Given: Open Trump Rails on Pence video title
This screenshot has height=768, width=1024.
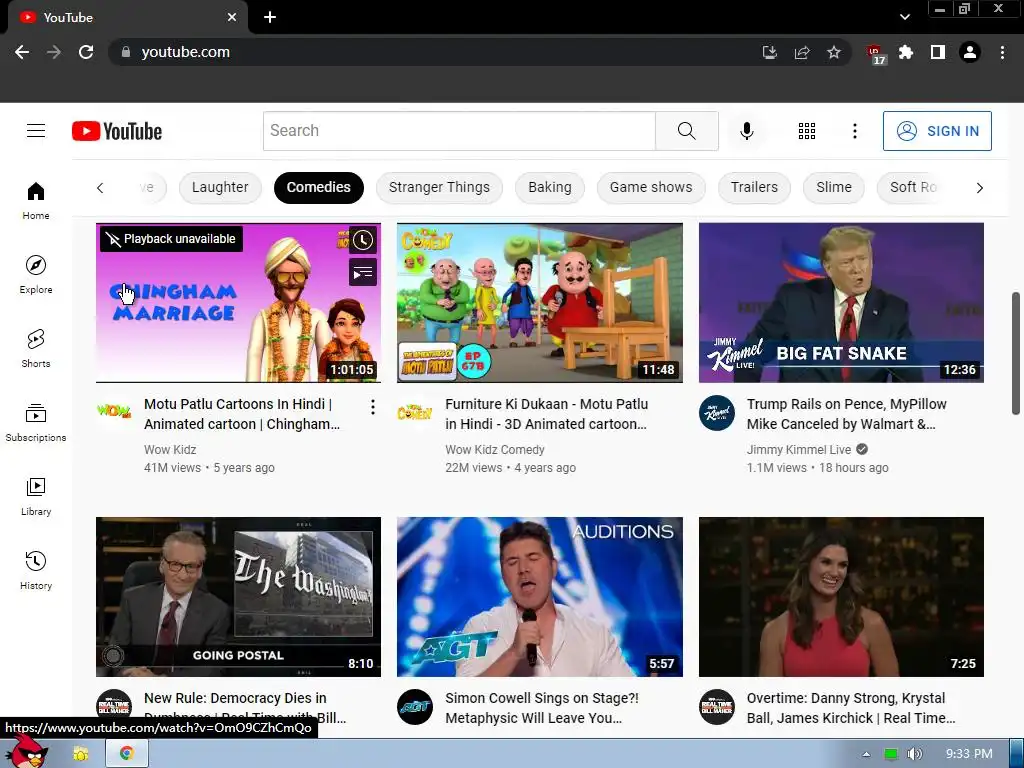Looking at the screenshot, I should pos(846,414).
